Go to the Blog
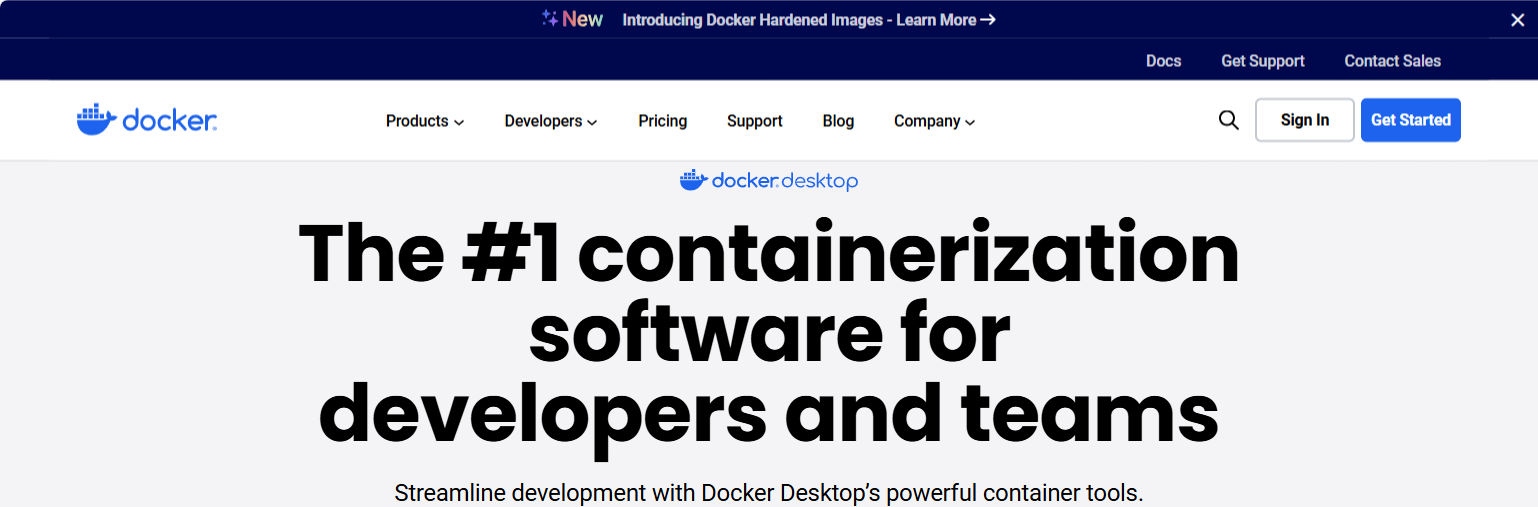This screenshot has width=1538, height=507. coord(838,121)
